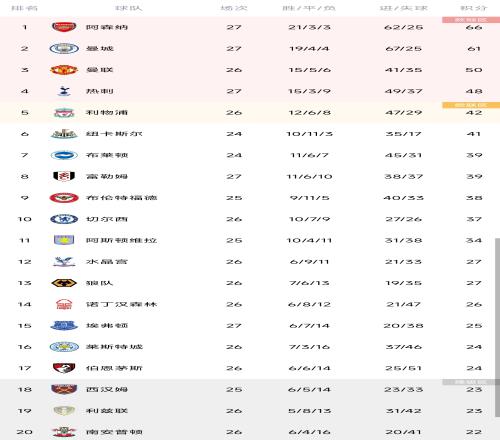Select the West Ham claret badge
The width and height of the screenshot is (500, 440).
(x=64, y=389)
